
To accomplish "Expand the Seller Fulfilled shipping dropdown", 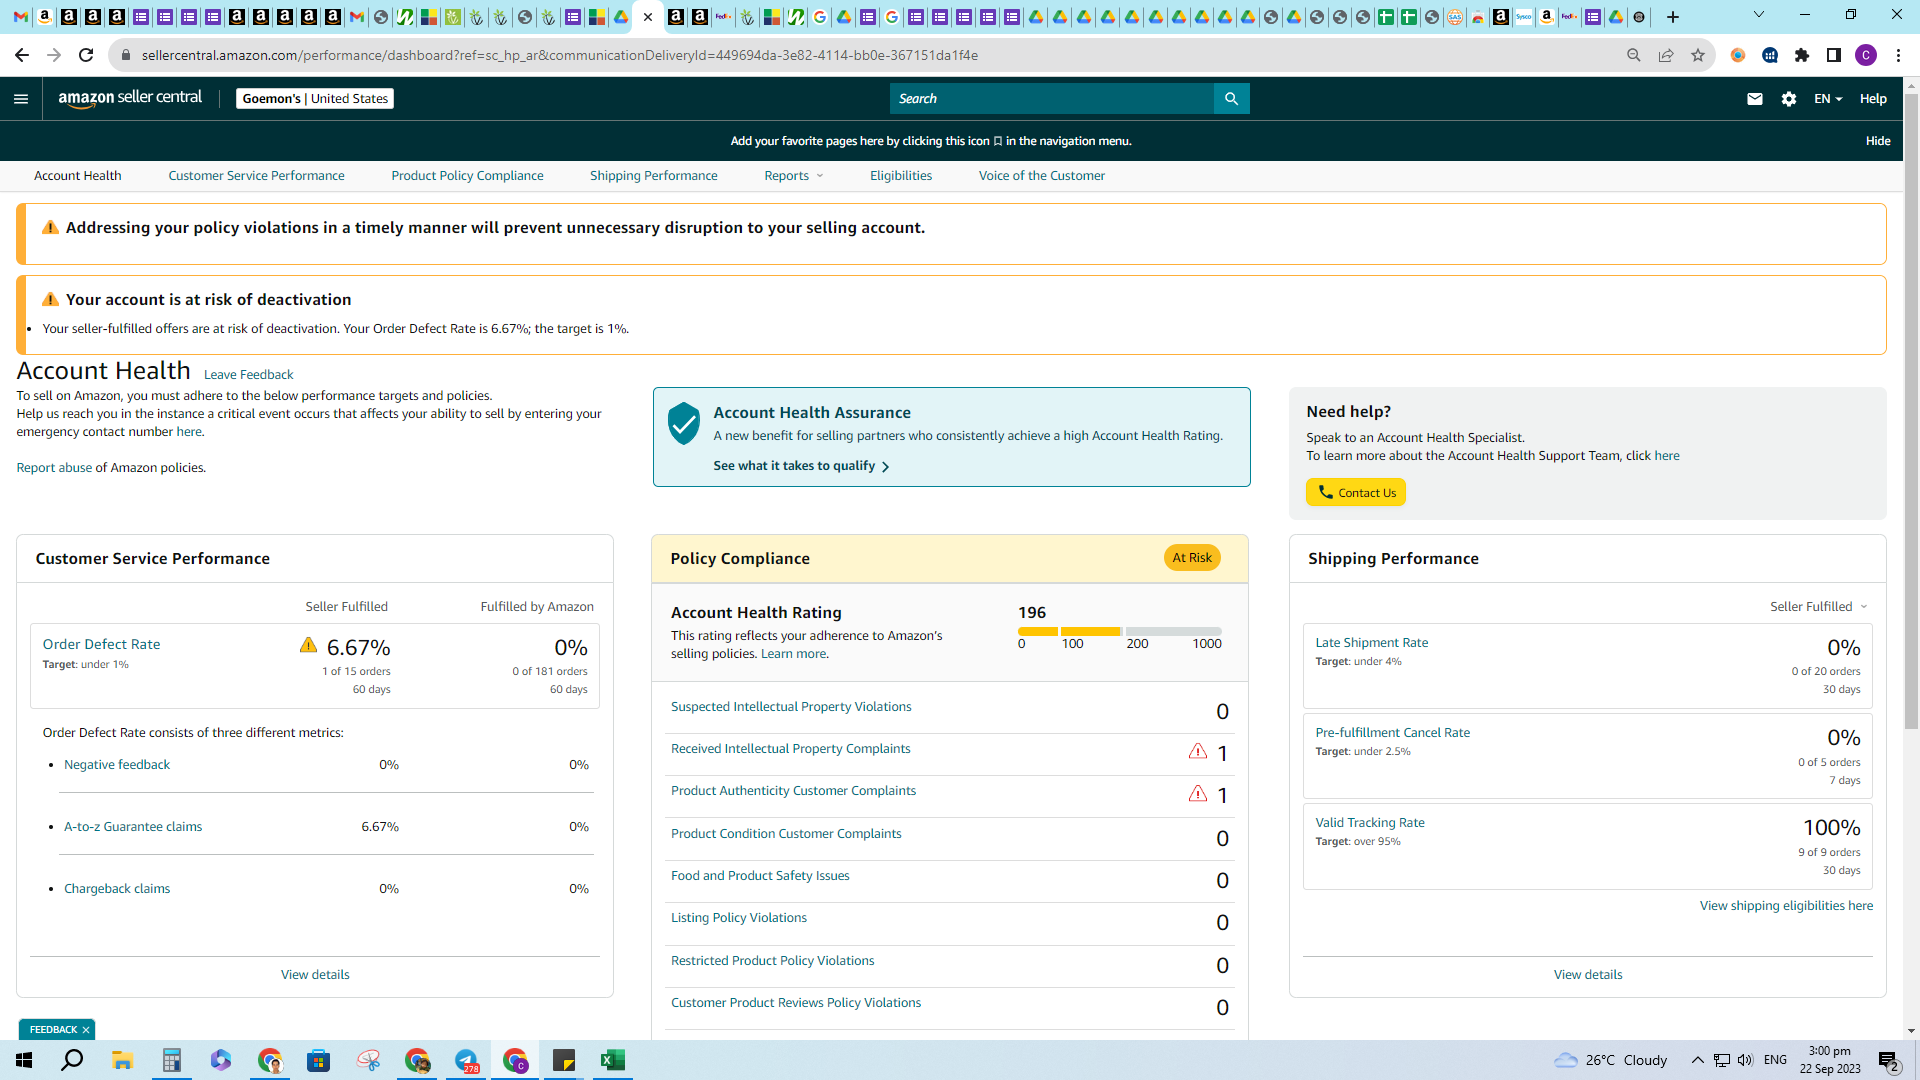I will (1818, 606).
